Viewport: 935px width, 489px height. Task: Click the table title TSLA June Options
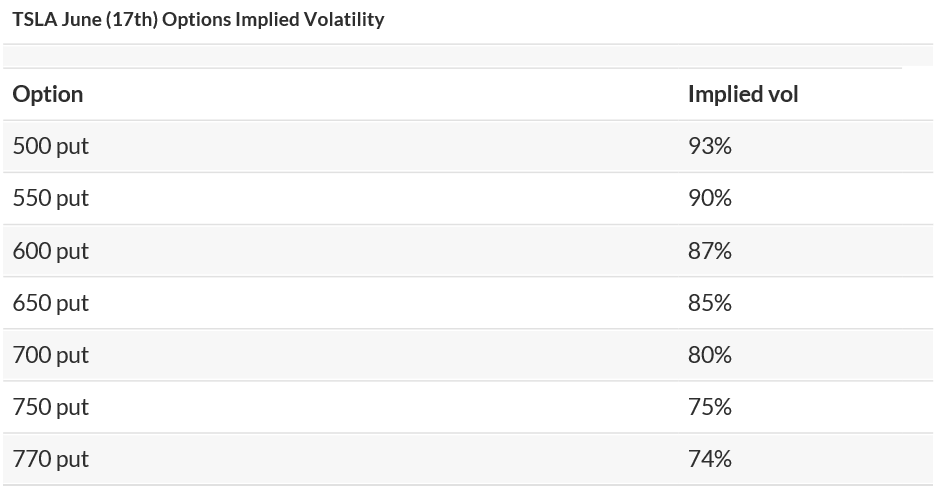point(198,19)
